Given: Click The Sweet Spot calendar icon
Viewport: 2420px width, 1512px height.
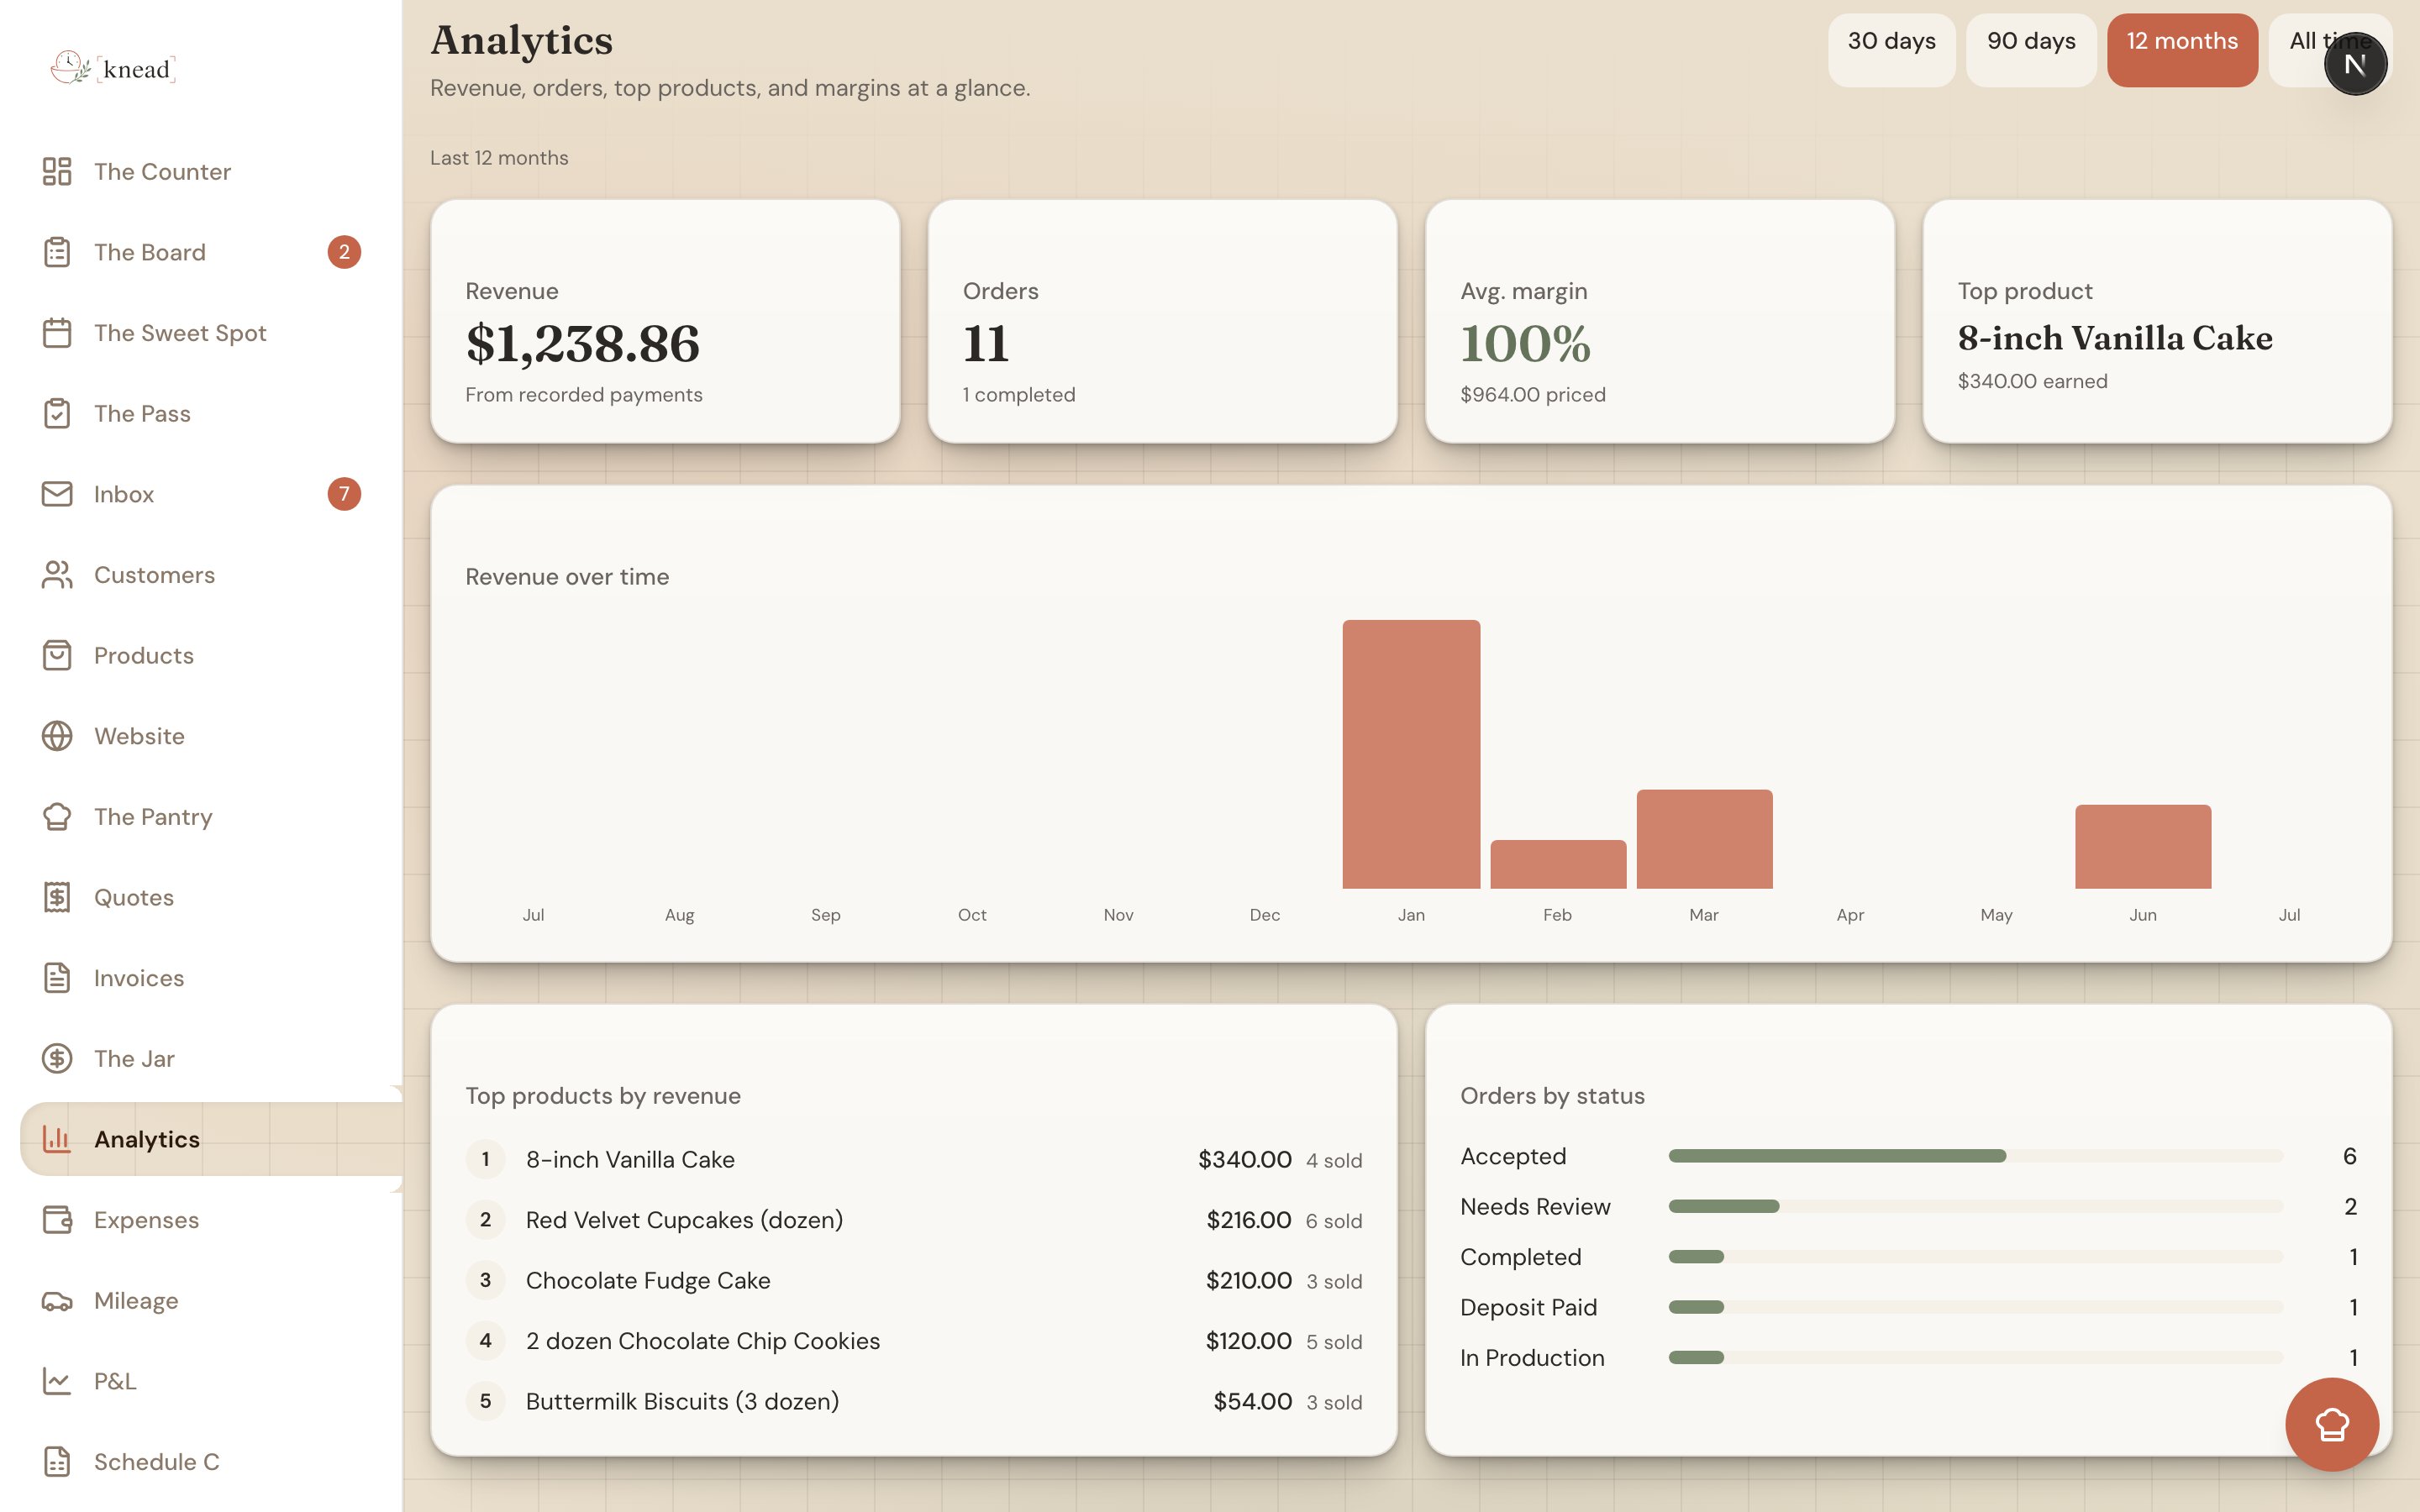Looking at the screenshot, I should point(57,333).
